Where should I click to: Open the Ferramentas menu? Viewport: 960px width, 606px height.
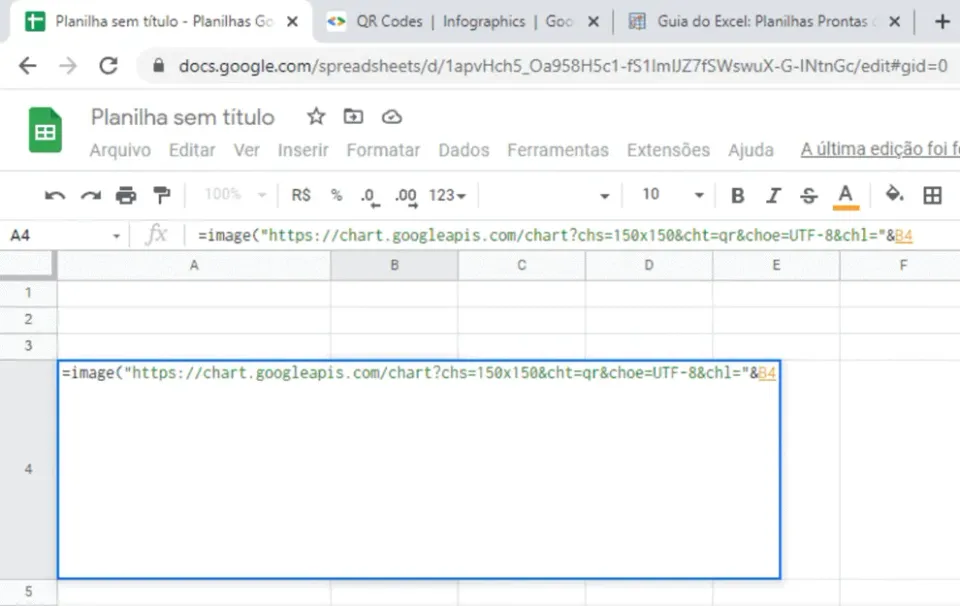(x=558, y=150)
